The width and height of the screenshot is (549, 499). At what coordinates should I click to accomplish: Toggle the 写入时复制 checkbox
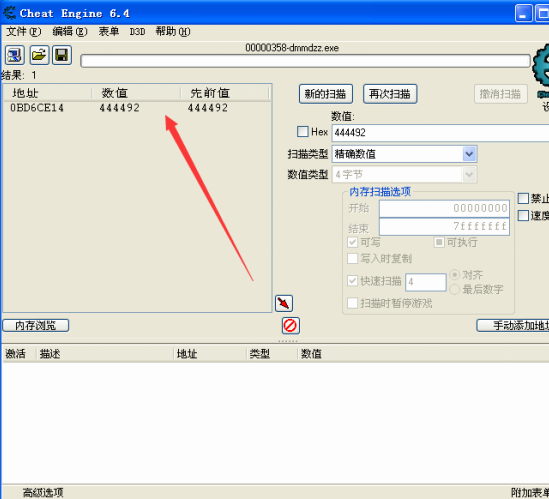(352, 258)
